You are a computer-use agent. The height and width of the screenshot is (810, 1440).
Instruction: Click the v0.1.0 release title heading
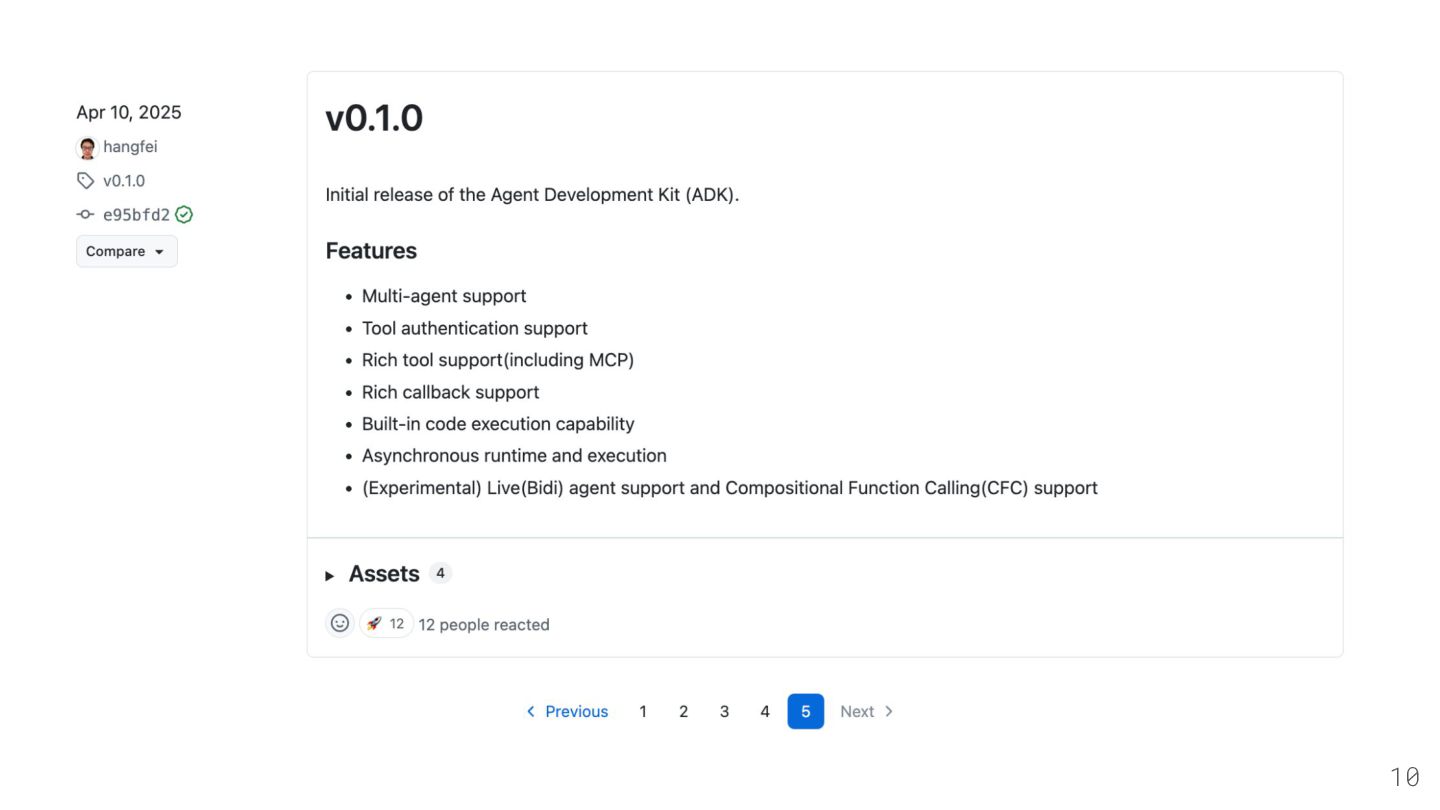[x=374, y=118]
